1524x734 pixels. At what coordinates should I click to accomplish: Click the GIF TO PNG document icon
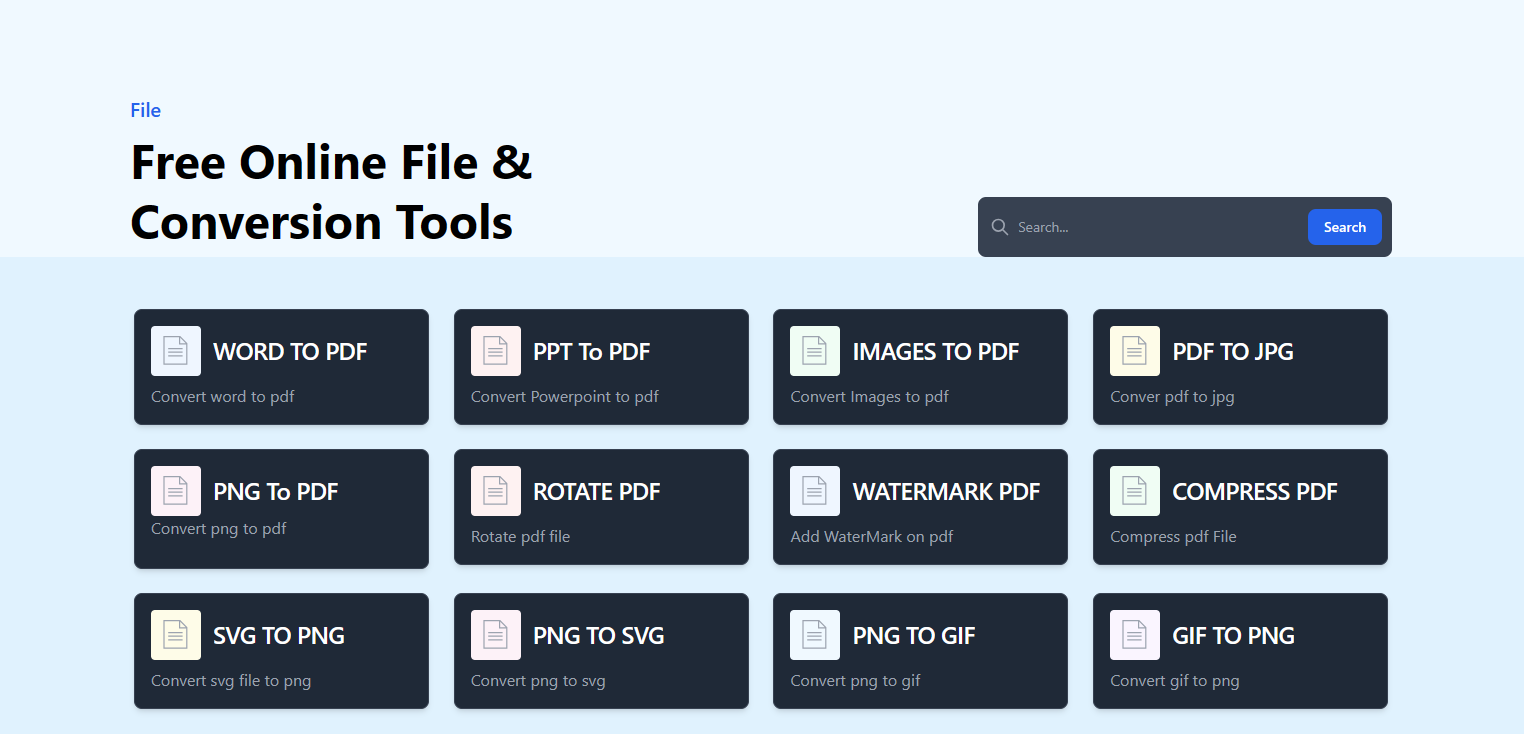[x=1135, y=635]
